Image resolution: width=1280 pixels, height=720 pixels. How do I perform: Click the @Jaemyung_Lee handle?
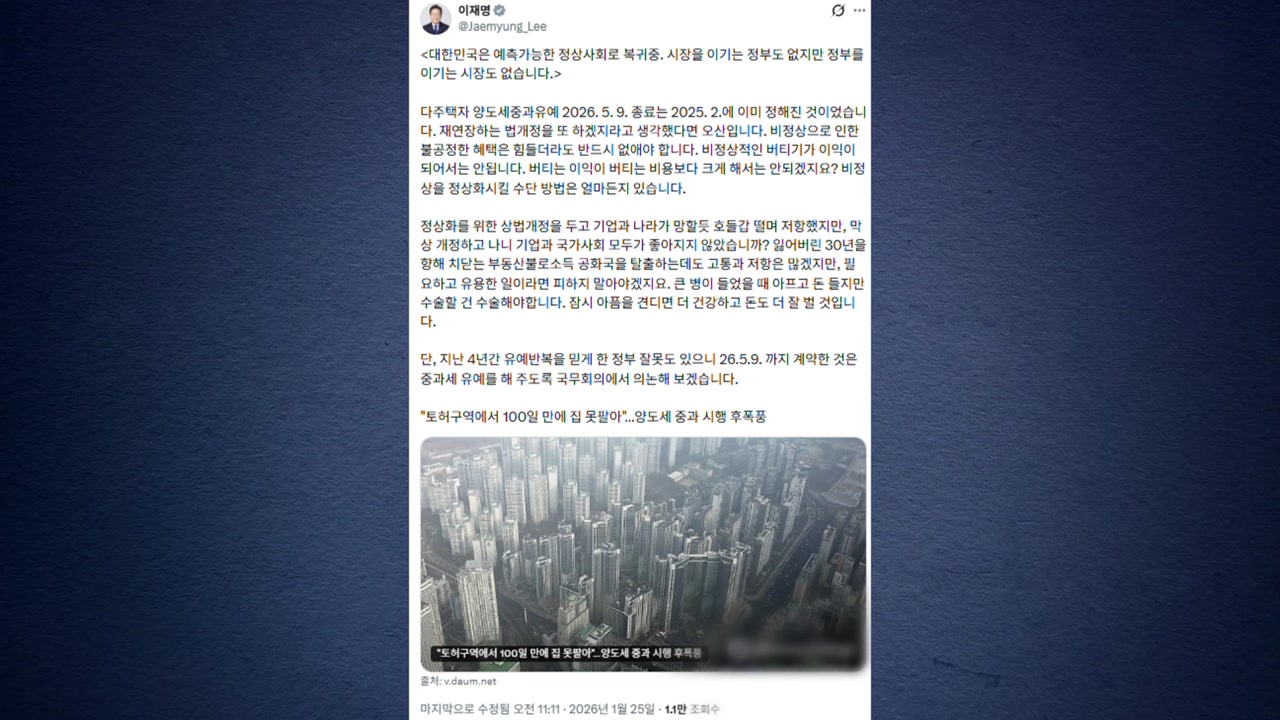click(502, 27)
